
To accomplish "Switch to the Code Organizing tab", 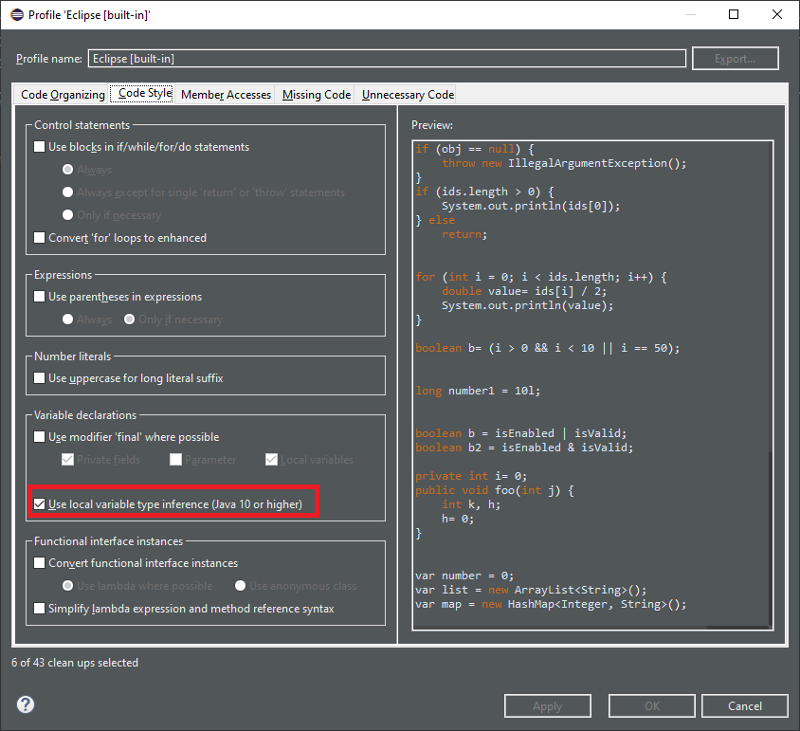I will tap(62, 94).
